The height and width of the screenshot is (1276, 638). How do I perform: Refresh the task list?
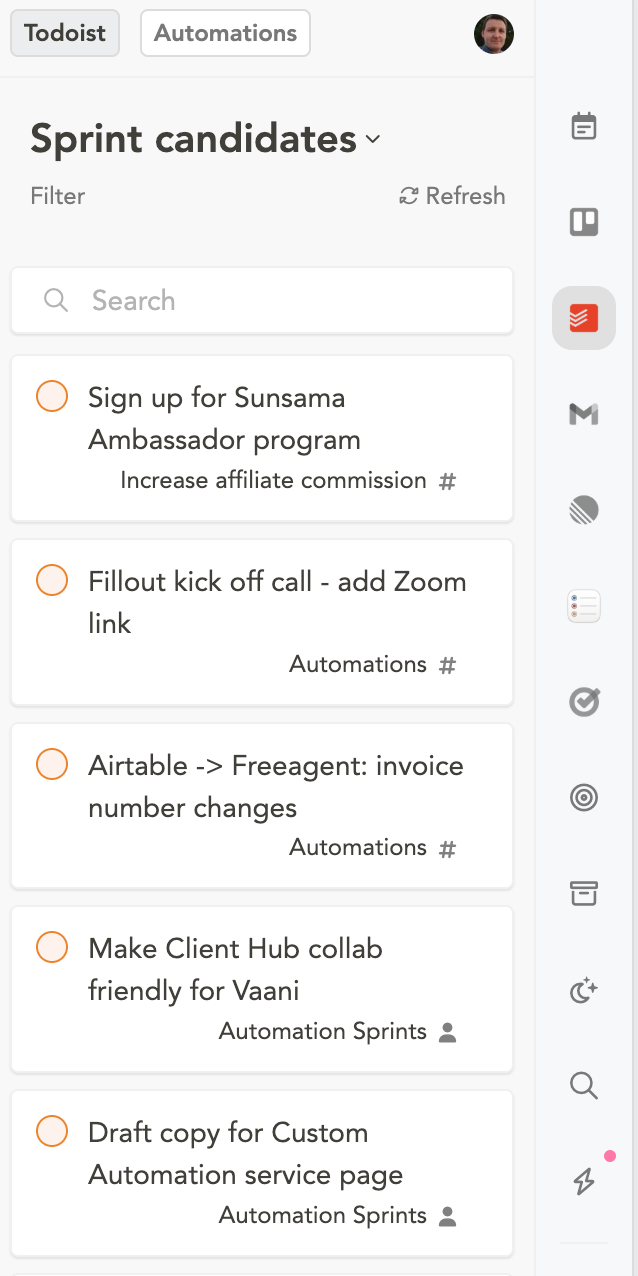452,196
